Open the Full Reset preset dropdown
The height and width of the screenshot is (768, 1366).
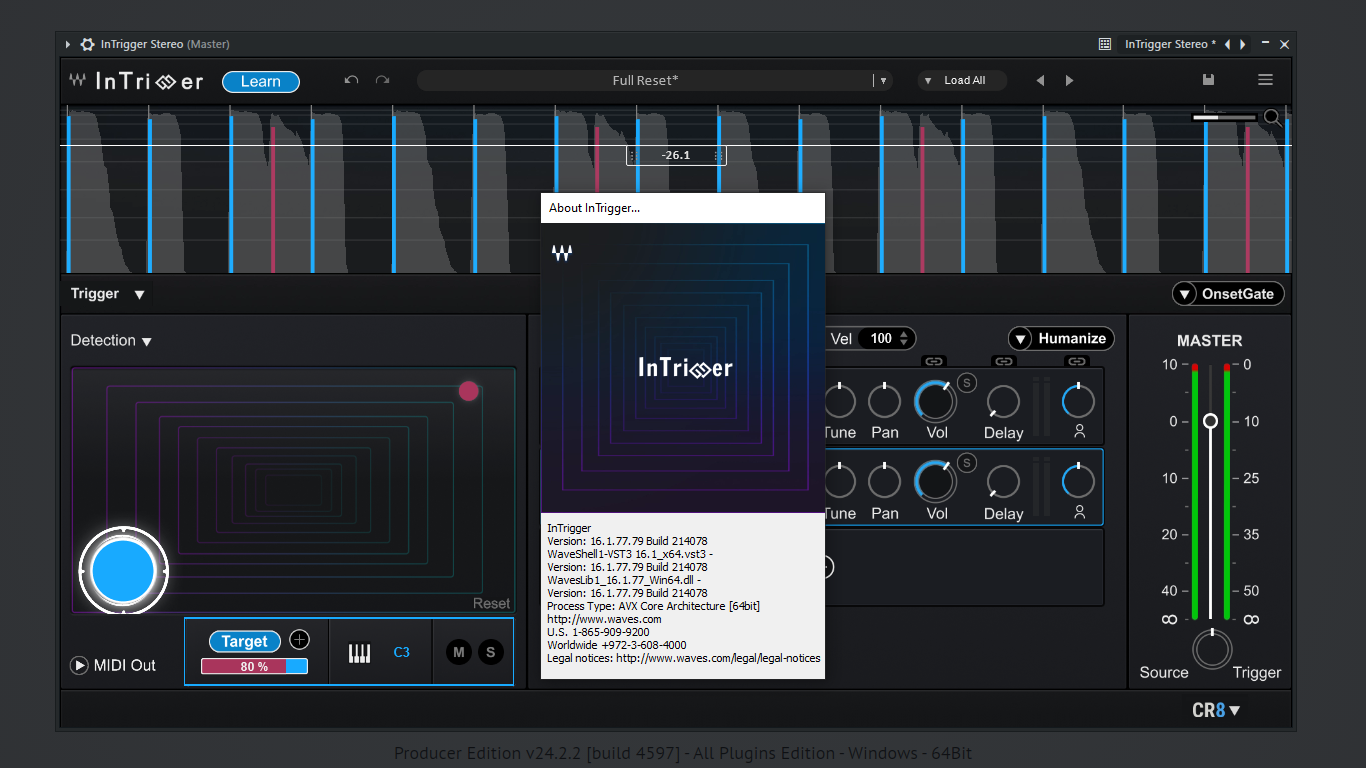881,80
